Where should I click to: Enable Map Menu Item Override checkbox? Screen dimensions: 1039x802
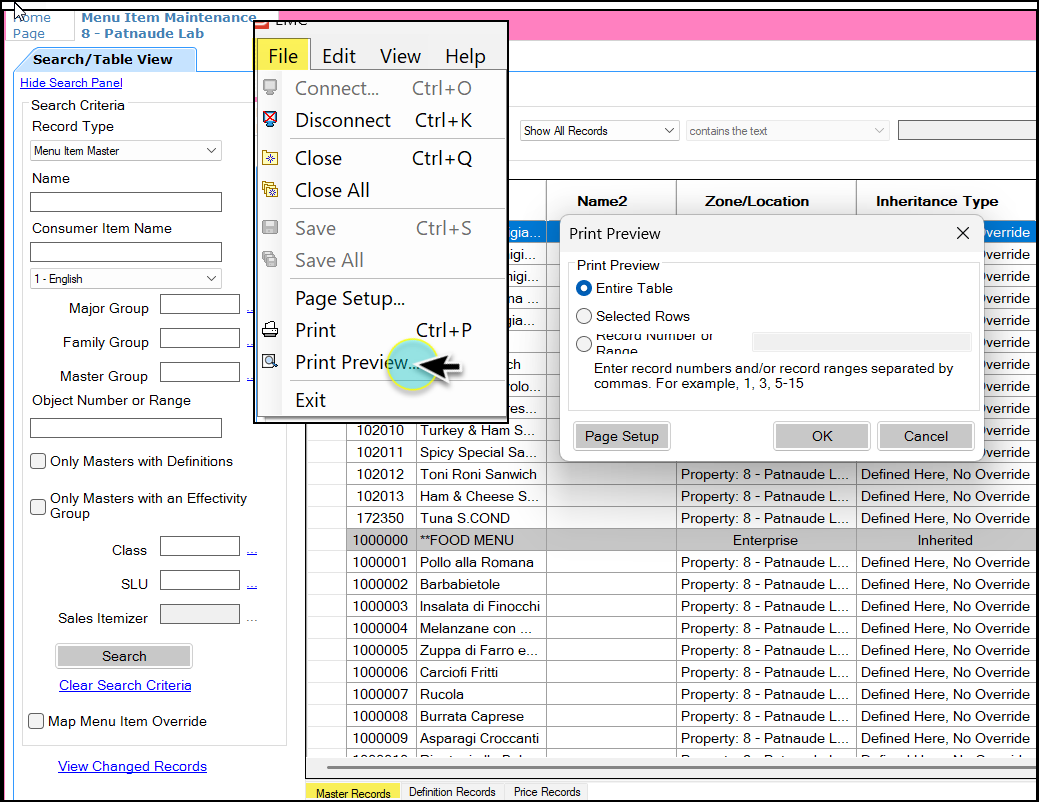coord(36,721)
